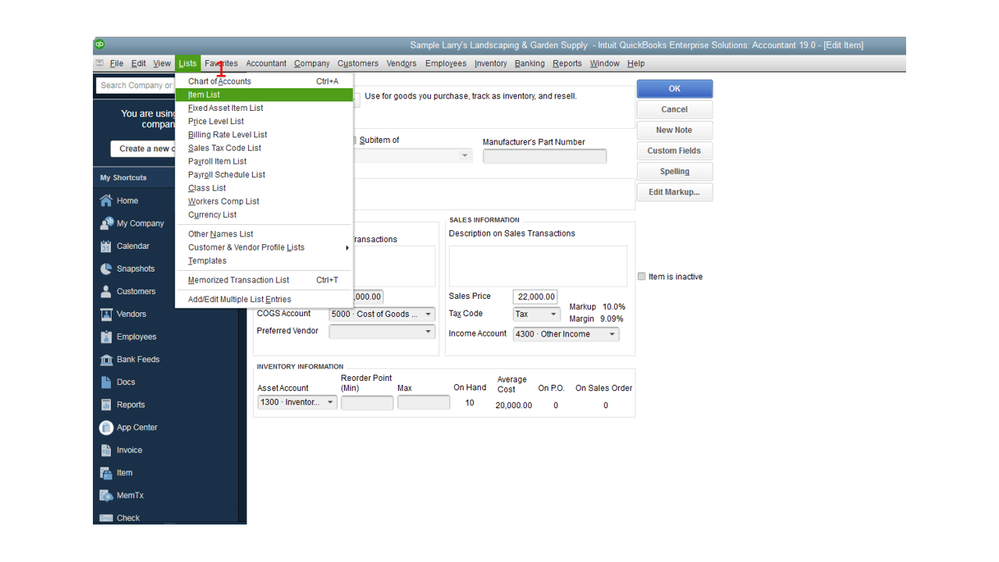Screen dimensions: 999x562
Task: Expand the COGS Account dropdown
Action: [x=428, y=314]
